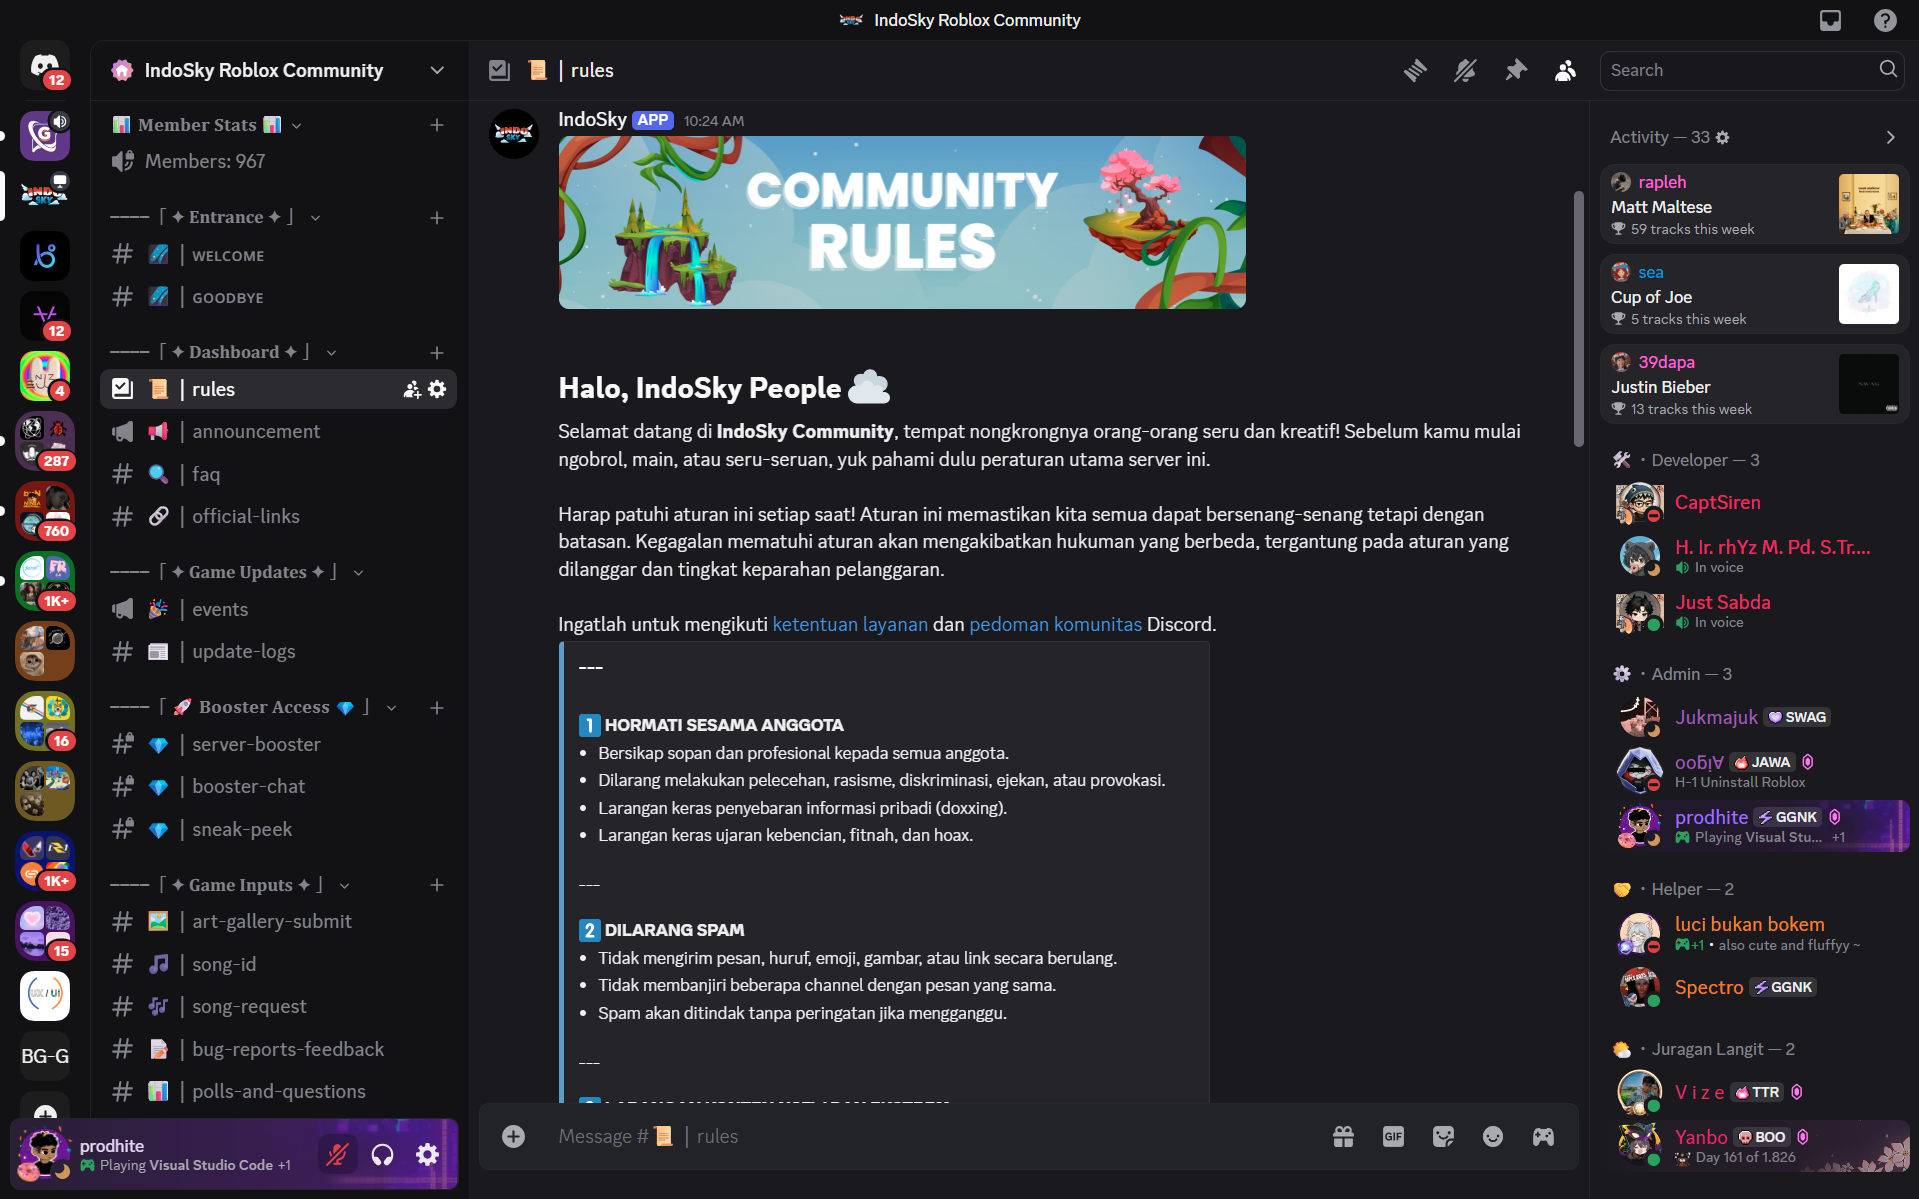
Task: View Just Sabda's profile in member list
Action: coord(1755,610)
